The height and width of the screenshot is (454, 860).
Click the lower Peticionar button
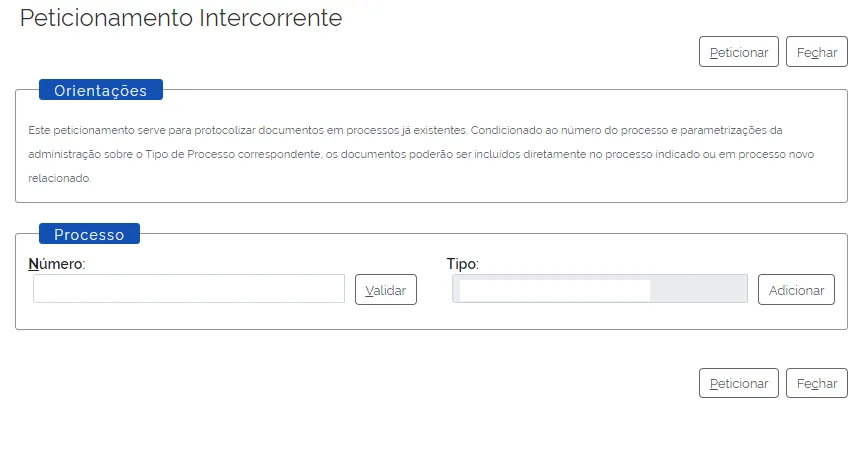(738, 383)
